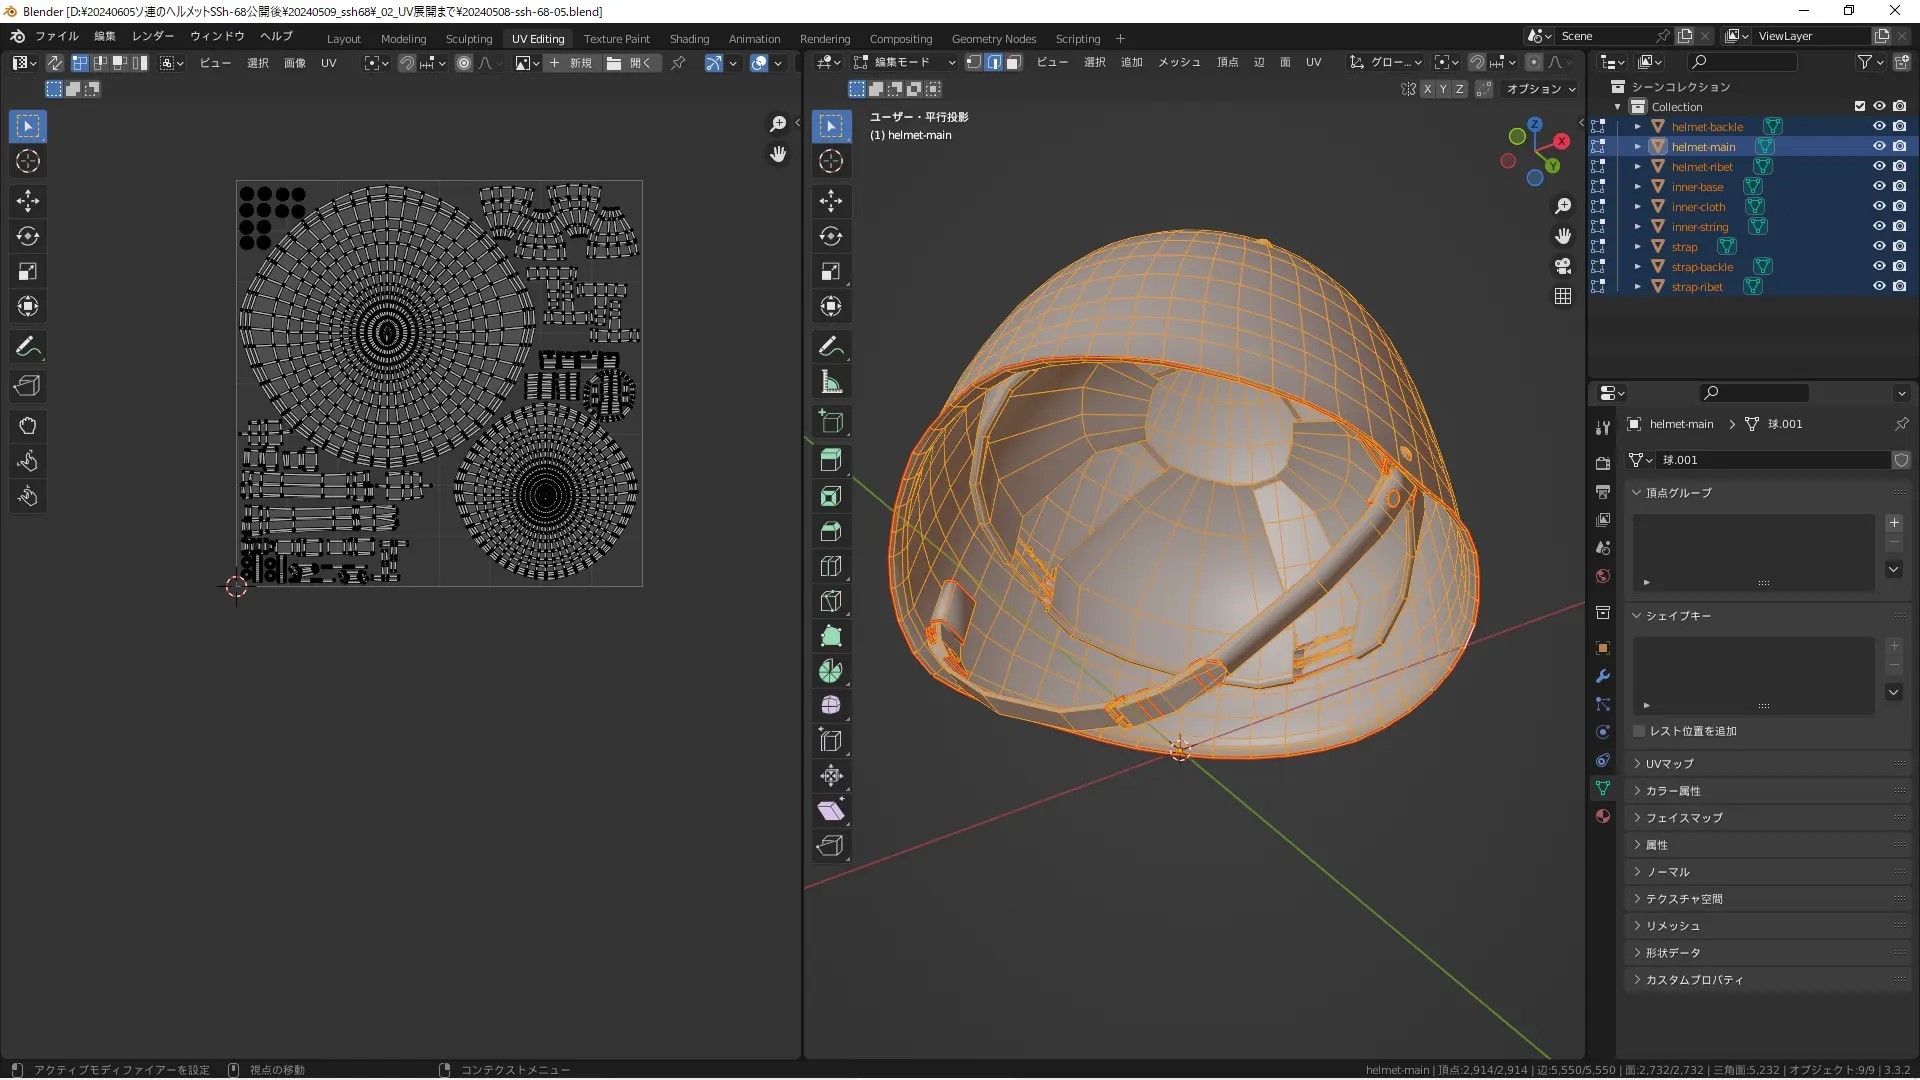1920x1080 pixels.
Task: Open the Modifier properties wrench tab
Action: (1603, 676)
